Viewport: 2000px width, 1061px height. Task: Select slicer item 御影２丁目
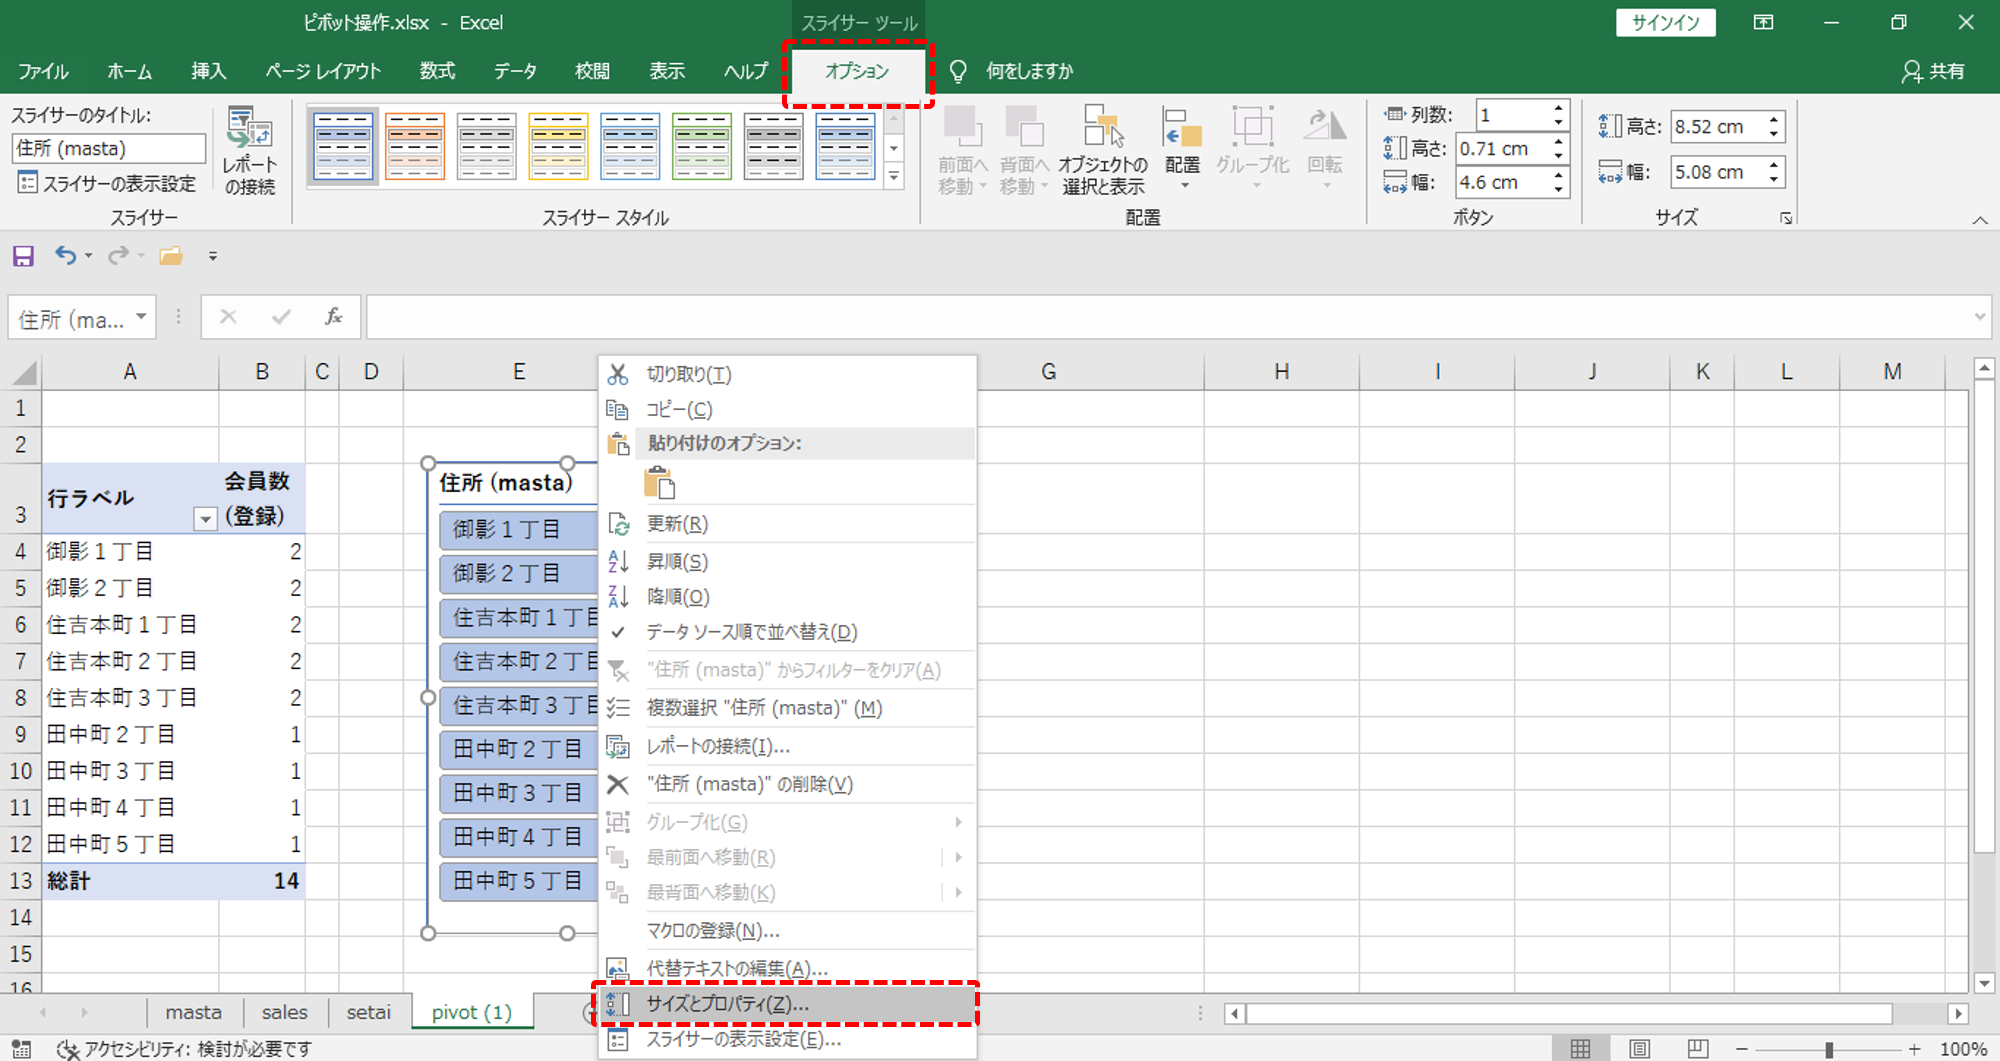(x=518, y=573)
